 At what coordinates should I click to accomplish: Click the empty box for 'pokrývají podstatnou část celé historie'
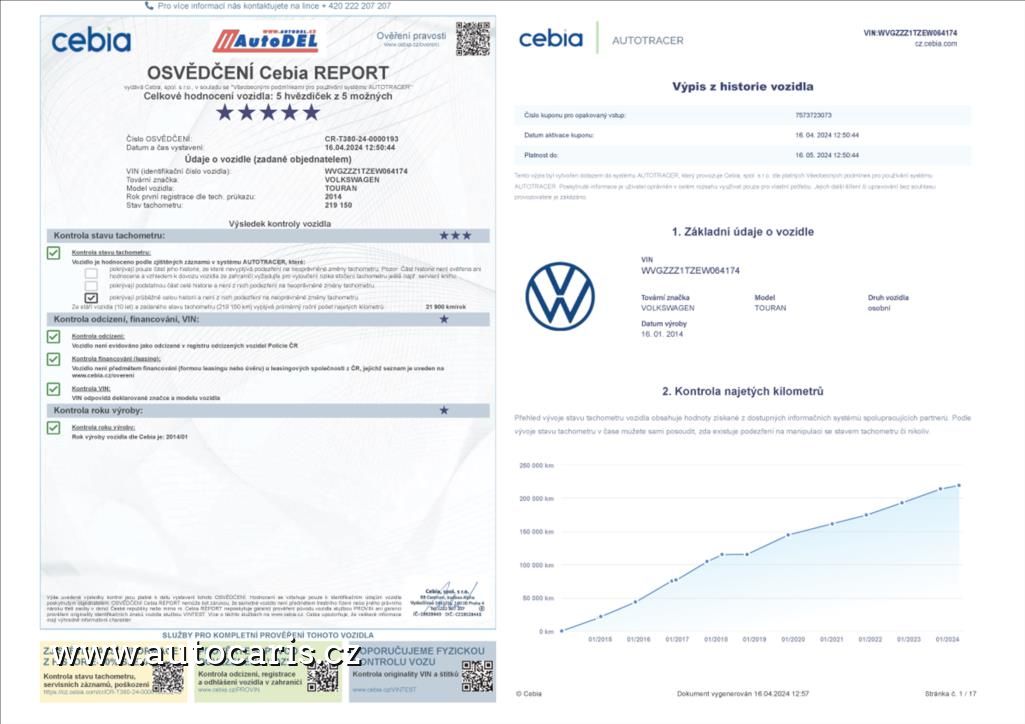(91, 286)
